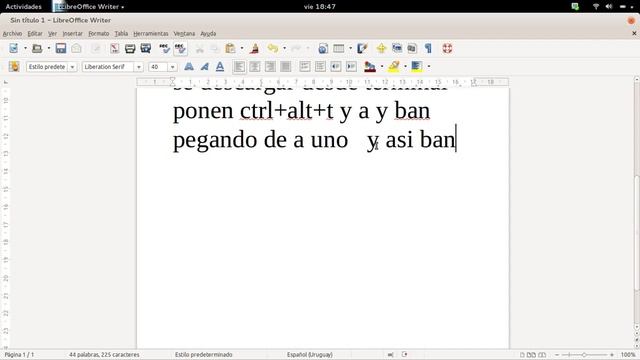
Task: Click the LibreOffice Help lifebuoy icon
Action: pyautogui.click(x=447, y=48)
